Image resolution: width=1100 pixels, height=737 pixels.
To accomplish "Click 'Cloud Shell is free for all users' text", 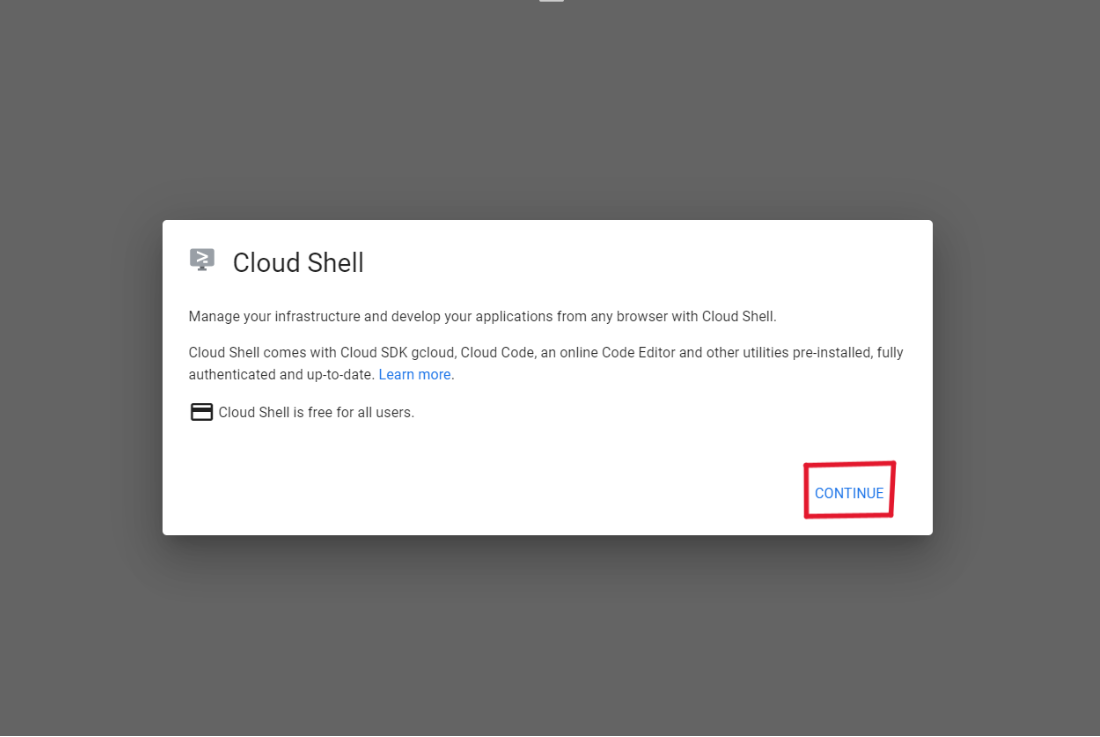I will pos(316,412).
